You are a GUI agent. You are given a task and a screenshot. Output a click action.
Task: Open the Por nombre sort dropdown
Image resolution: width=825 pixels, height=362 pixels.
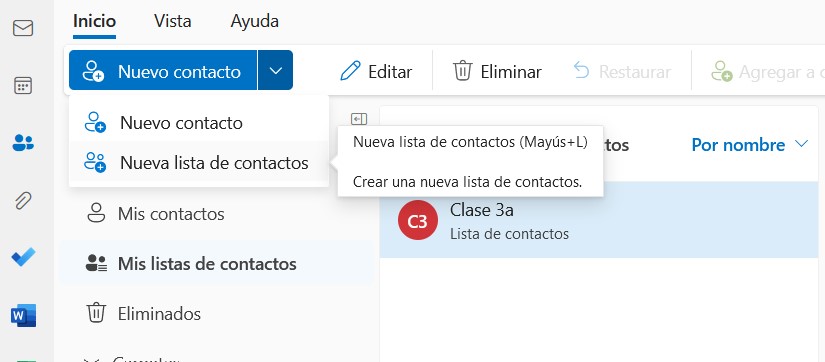click(749, 145)
